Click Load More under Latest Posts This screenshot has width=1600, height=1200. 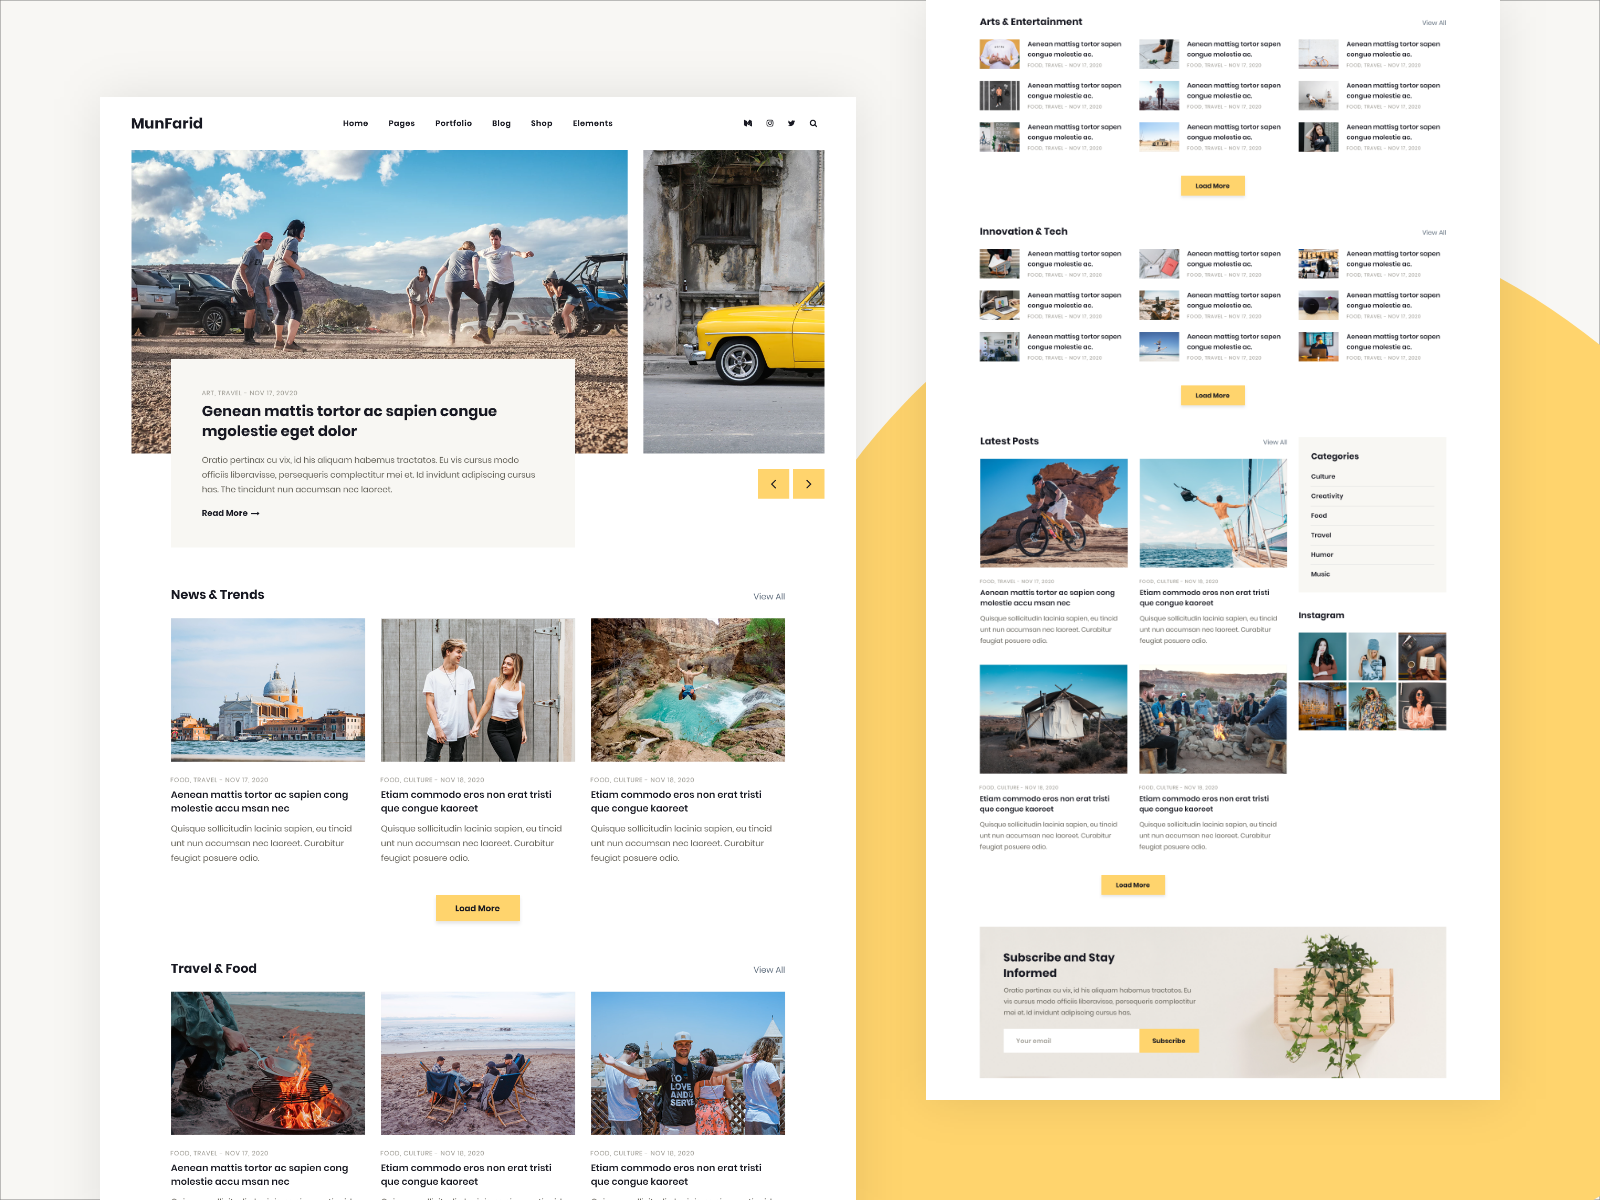[1133, 885]
